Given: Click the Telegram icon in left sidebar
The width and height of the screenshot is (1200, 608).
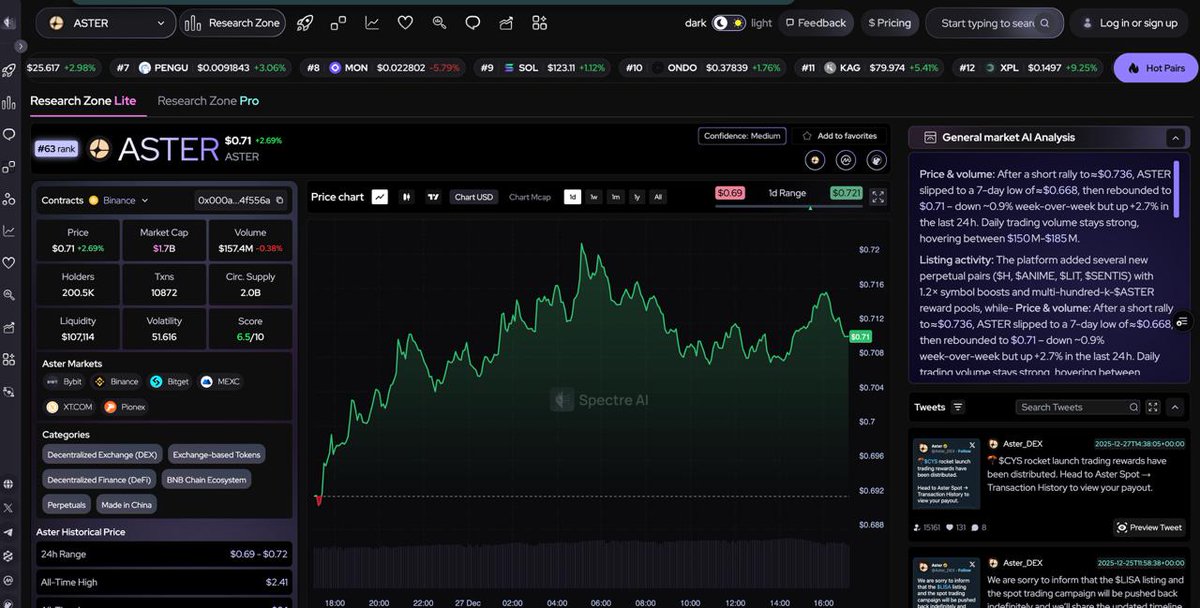Looking at the screenshot, I should (x=9, y=532).
